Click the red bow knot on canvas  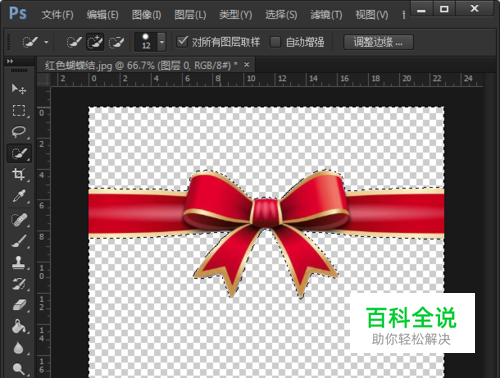(266, 212)
